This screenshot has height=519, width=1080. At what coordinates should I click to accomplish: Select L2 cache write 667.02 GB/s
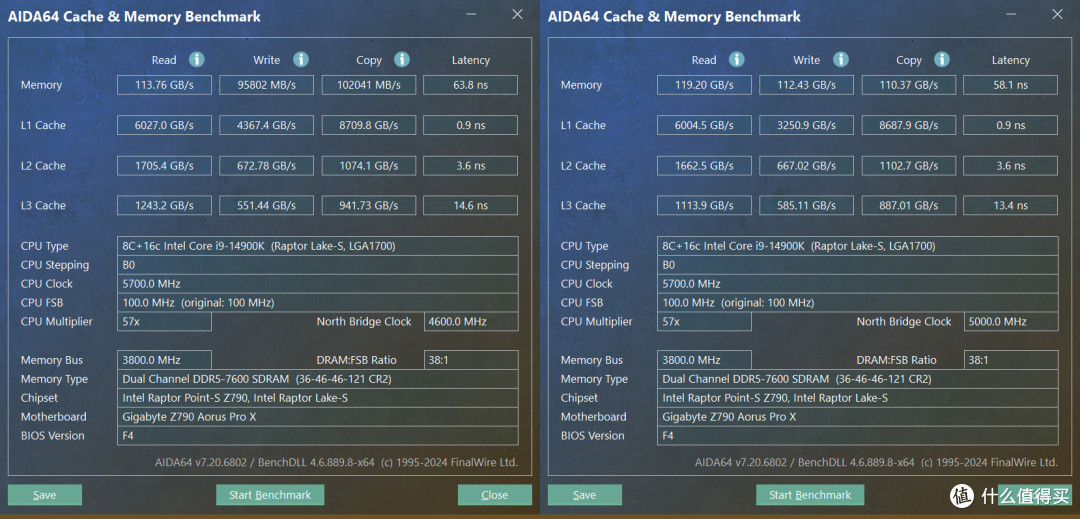(x=807, y=166)
